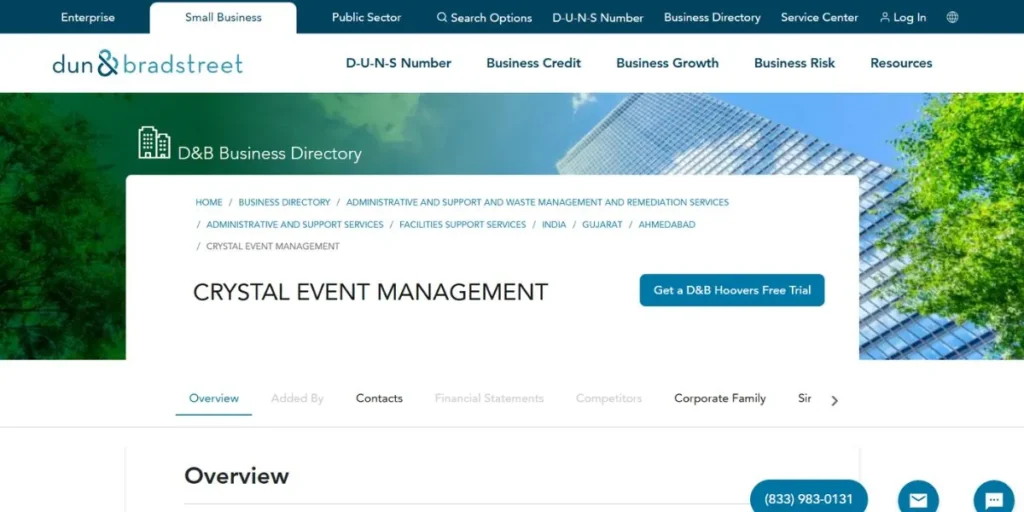Click the D&B Business Directory building icon
This screenshot has width=1024, height=512.
point(154,142)
